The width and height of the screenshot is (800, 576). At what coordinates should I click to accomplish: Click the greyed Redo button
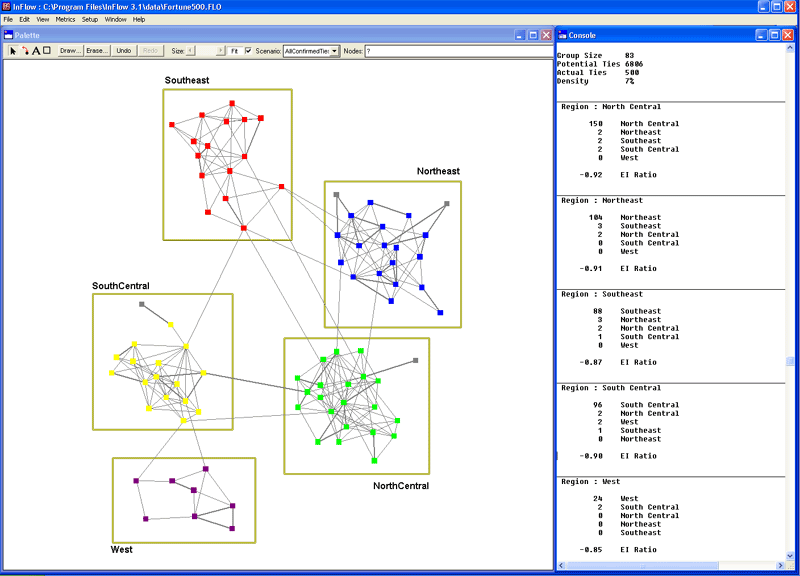coord(150,51)
